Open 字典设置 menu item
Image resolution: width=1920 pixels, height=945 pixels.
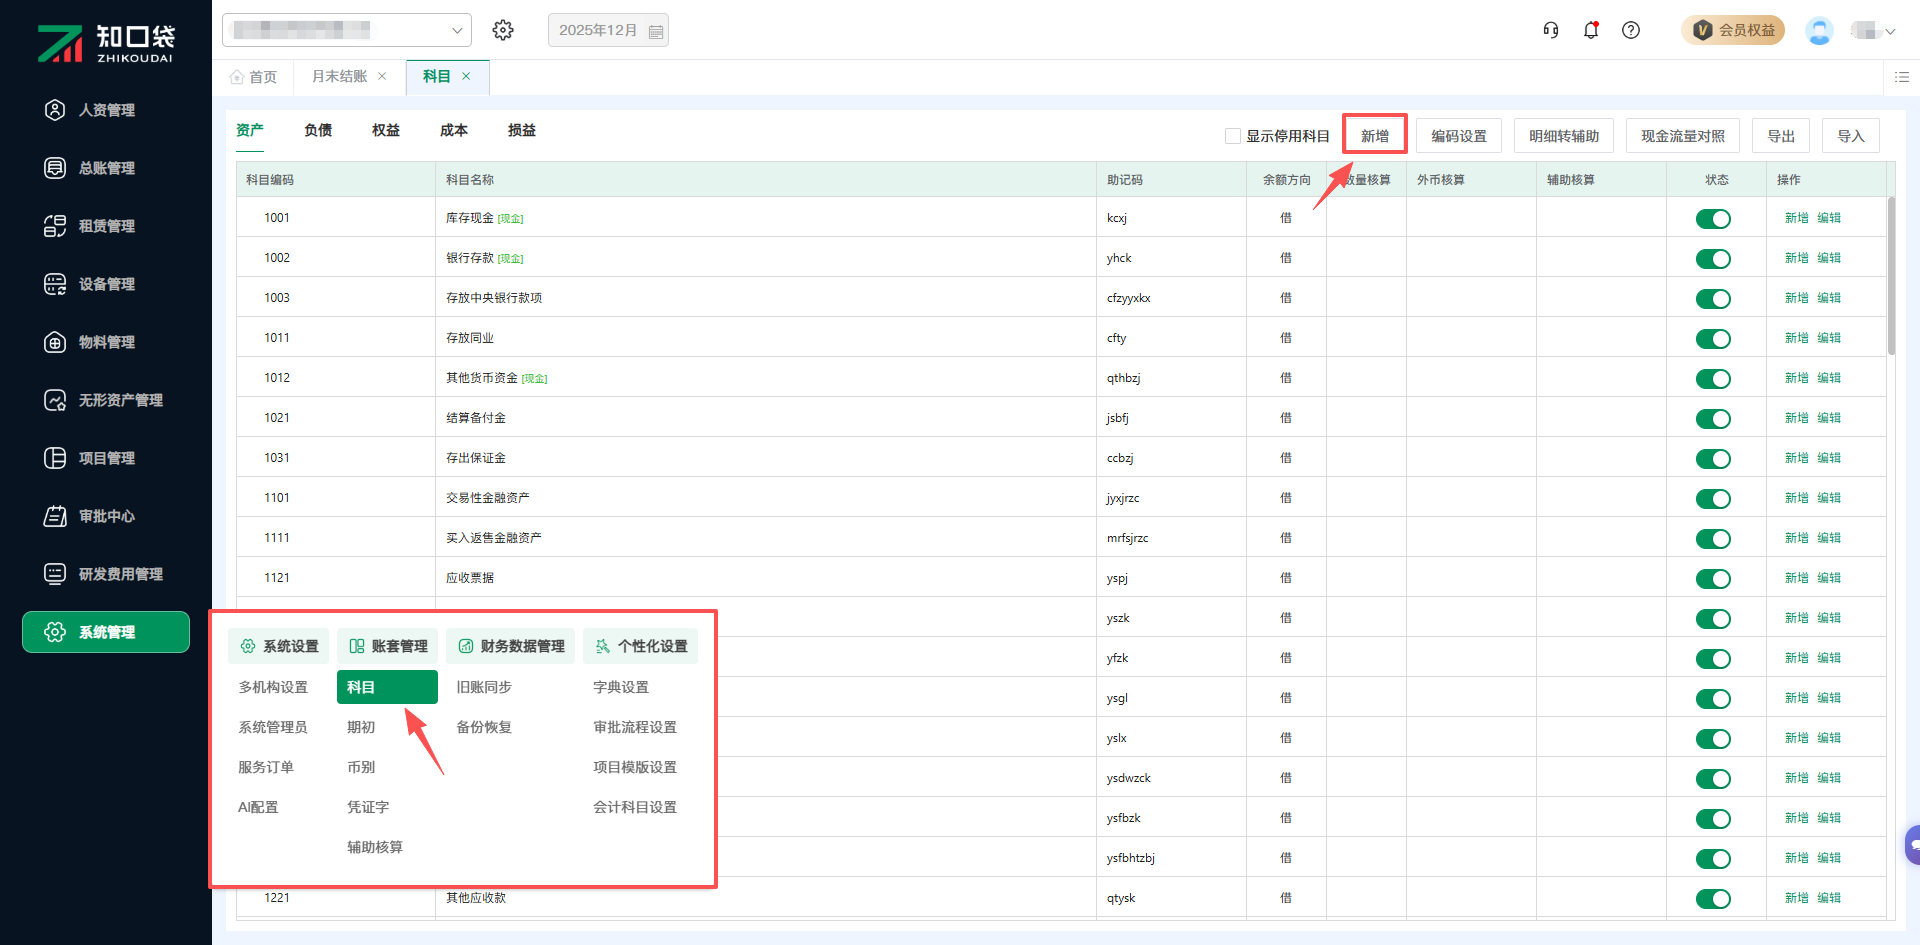(x=621, y=687)
